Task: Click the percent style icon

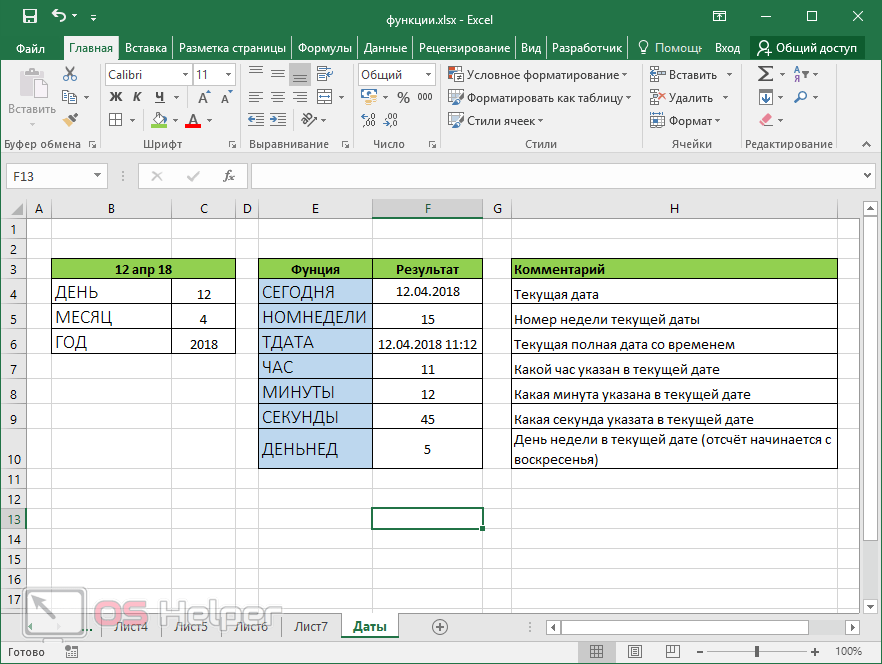Action: point(403,98)
